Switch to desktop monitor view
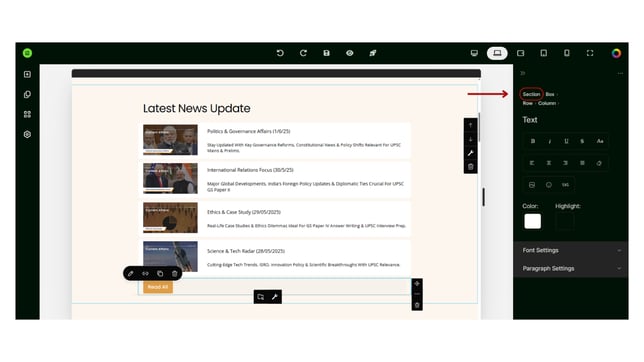 (x=474, y=53)
